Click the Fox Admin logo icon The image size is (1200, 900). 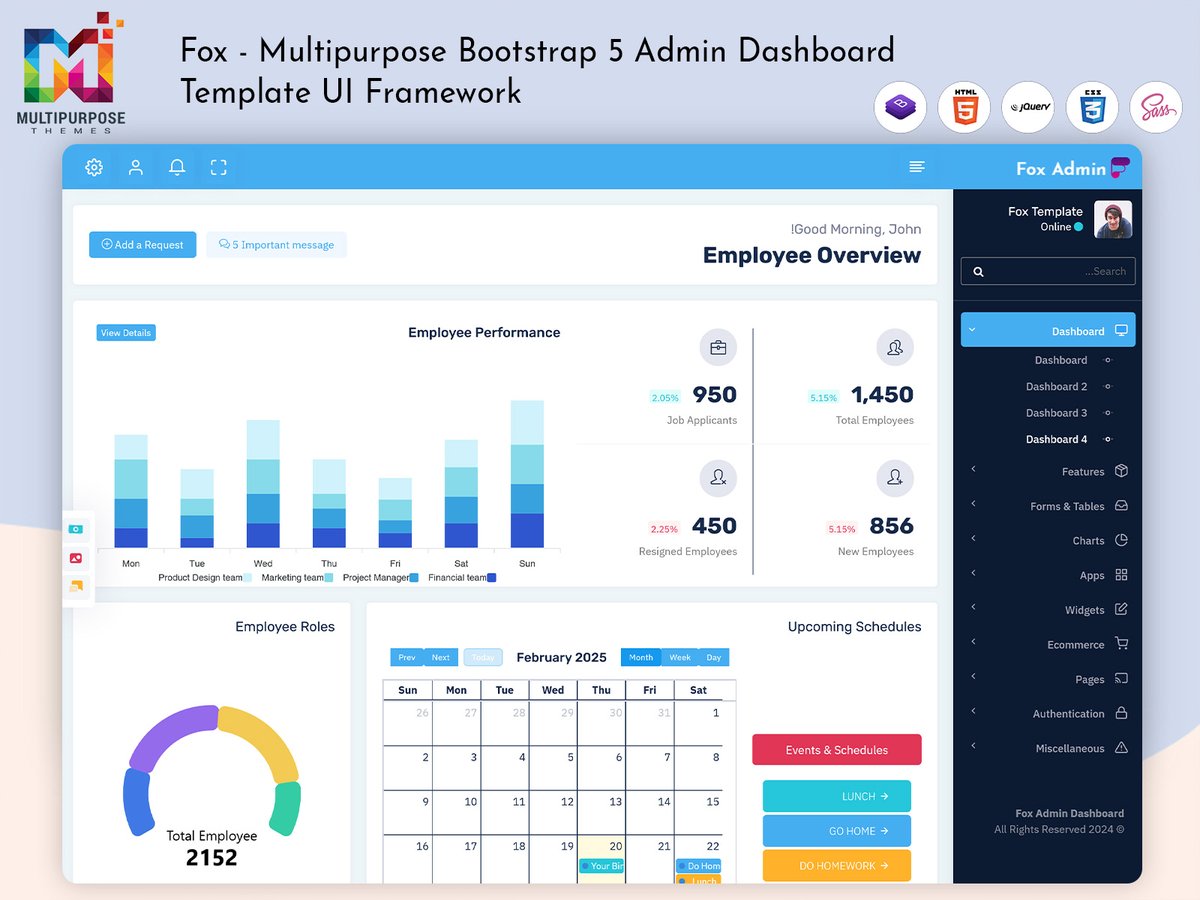click(1120, 167)
